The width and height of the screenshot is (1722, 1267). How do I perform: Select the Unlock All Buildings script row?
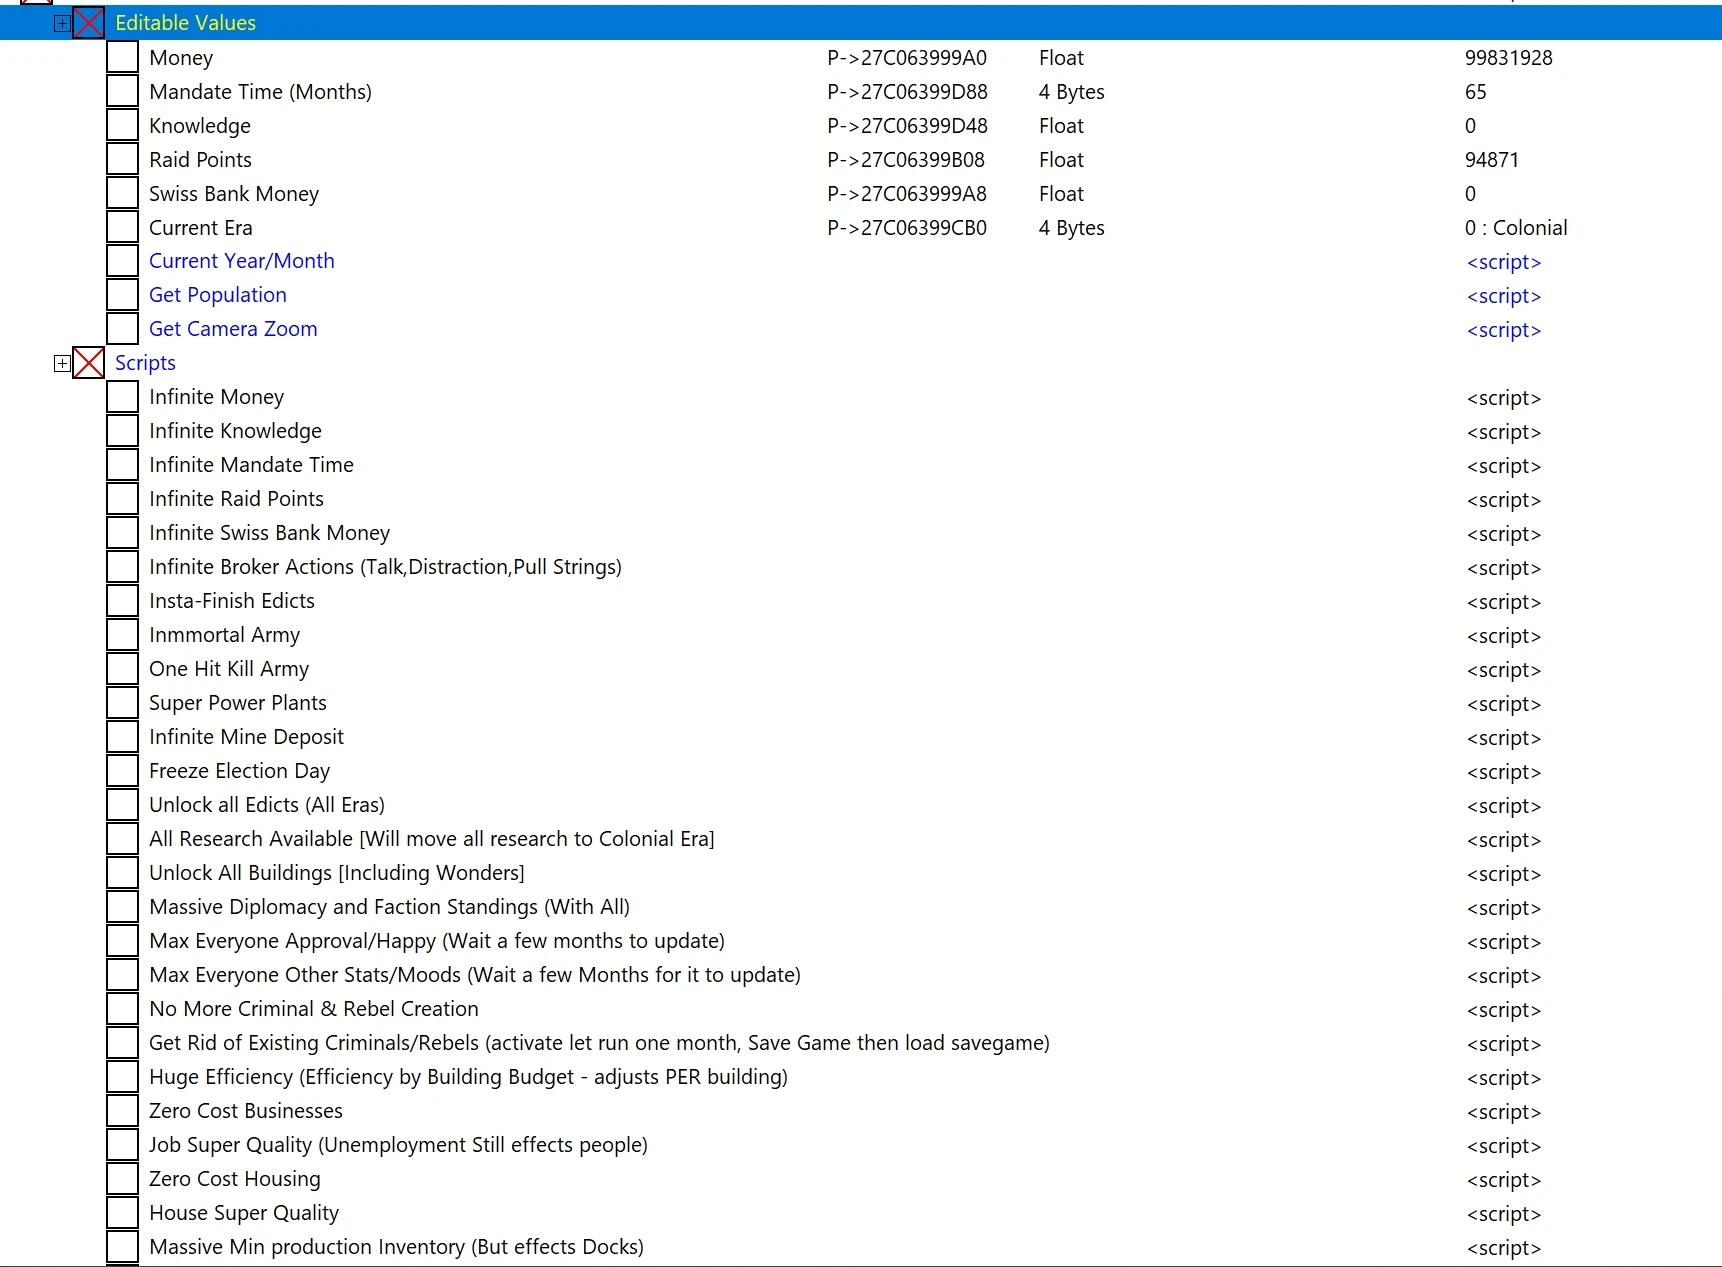pyautogui.click(x=336, y=873)
